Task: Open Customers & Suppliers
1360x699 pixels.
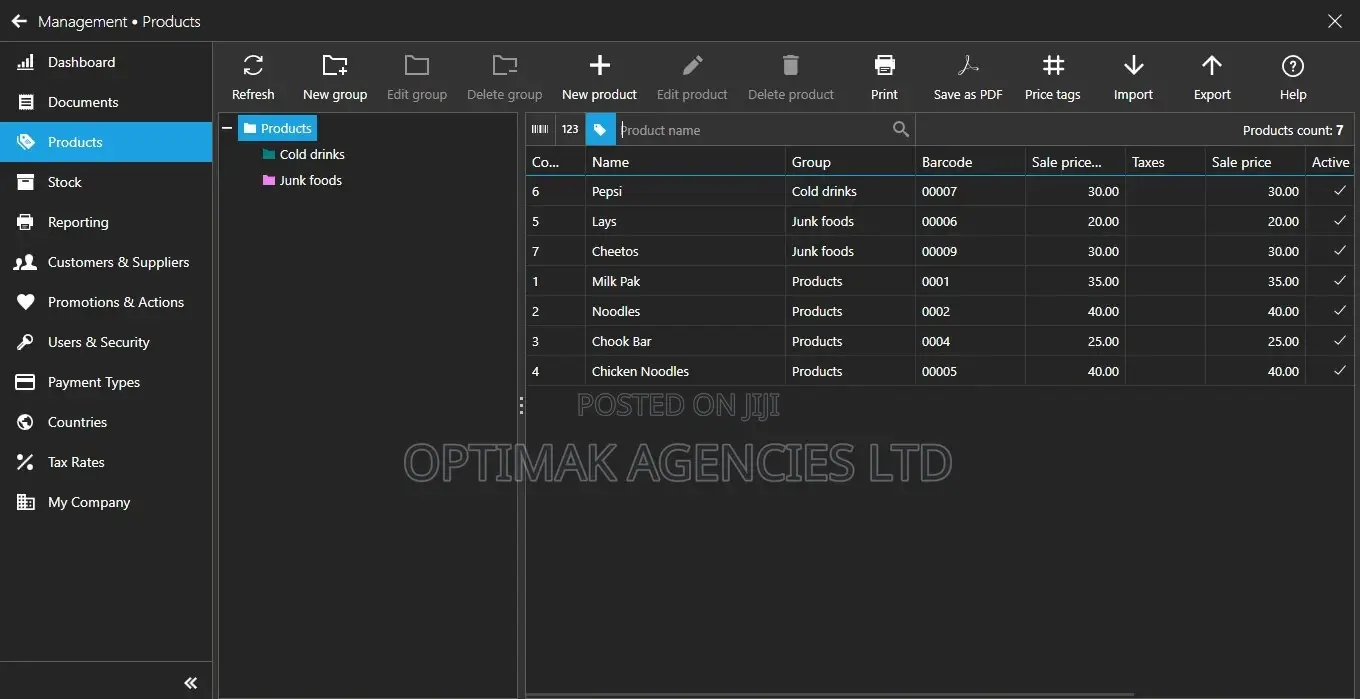Action: tap(106, 262)
